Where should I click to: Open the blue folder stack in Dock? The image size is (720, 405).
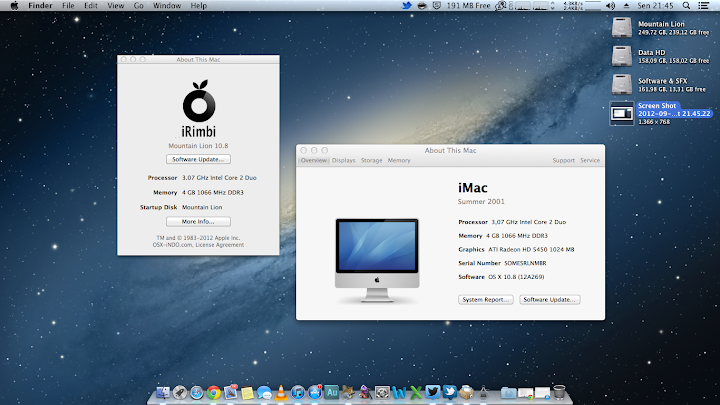point(508,393)
